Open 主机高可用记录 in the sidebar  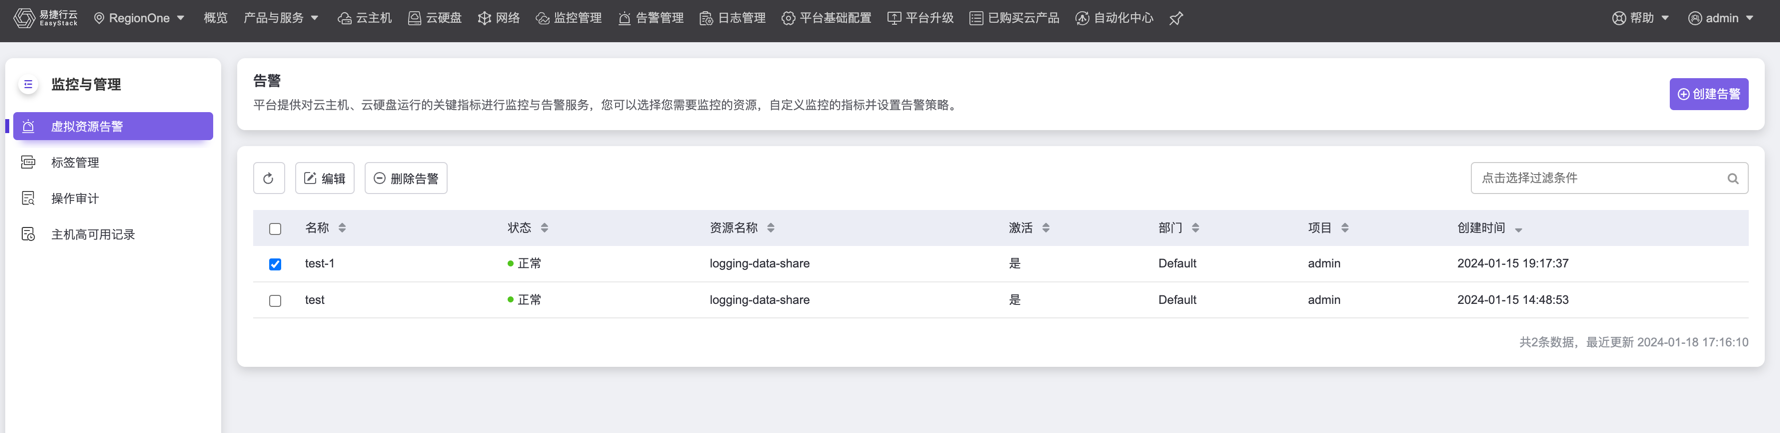[92, 234]
